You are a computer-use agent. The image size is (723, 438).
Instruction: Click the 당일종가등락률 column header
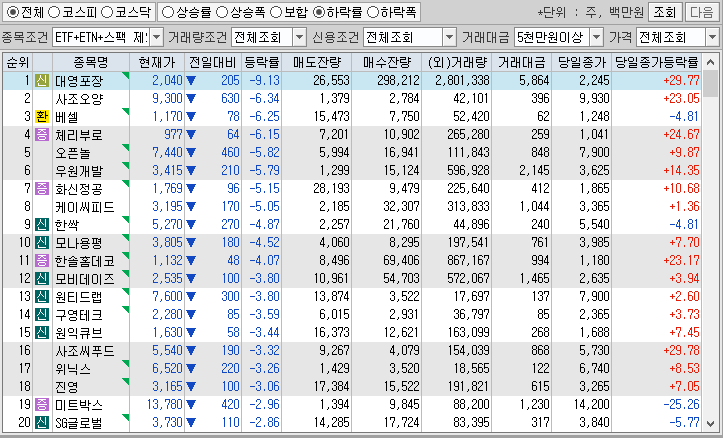pyautogui.click(x=657, y=62)
